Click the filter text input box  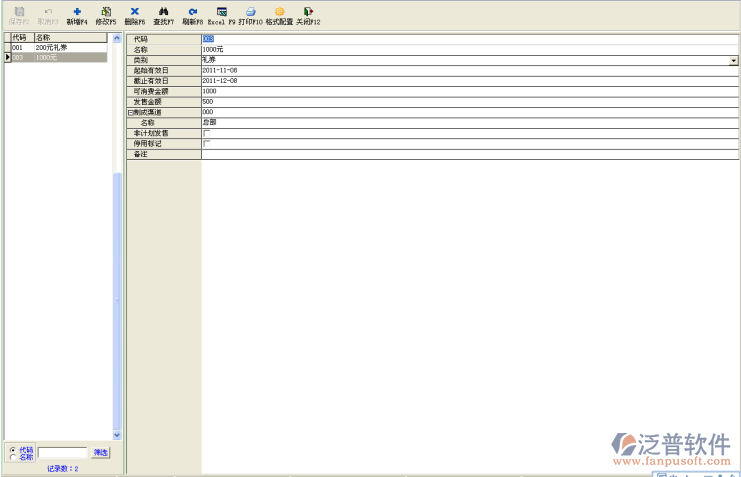[62, 453]
